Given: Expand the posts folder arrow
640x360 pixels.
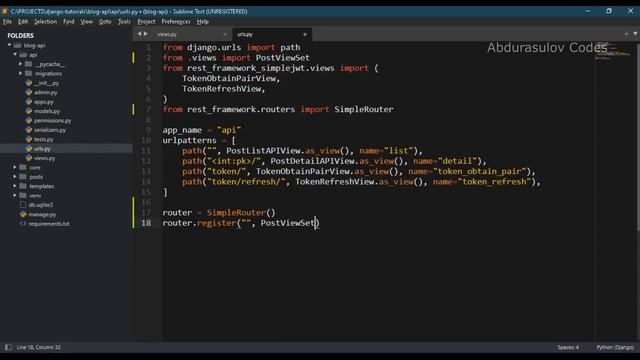Looking at the screenshot, I should click(15, 177).
